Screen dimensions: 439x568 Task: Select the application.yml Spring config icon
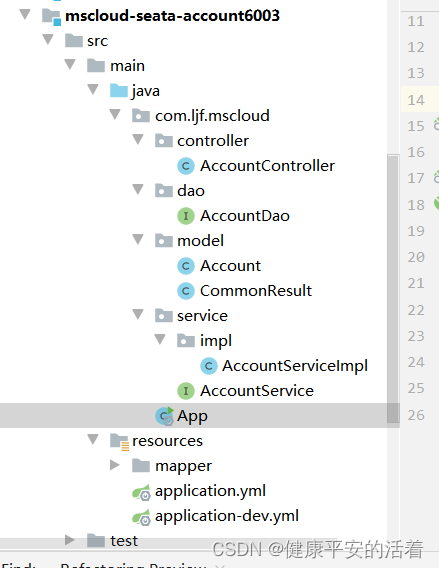tap(141, 492)
